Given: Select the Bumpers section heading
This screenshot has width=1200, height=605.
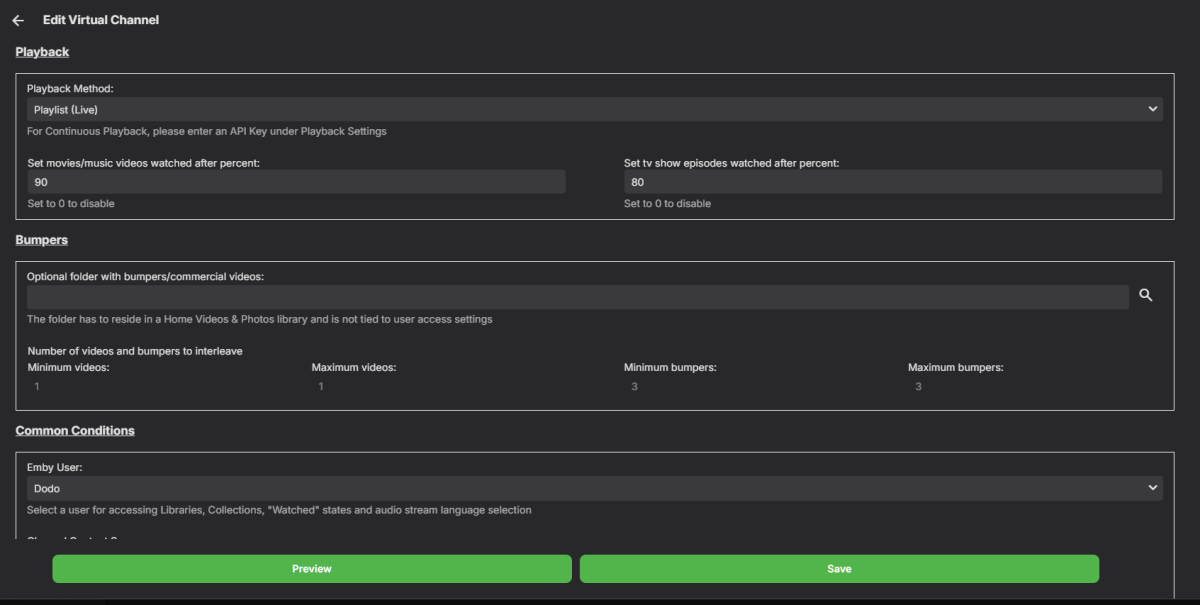Looking at the screenshot, I should [x=42, y=241].
